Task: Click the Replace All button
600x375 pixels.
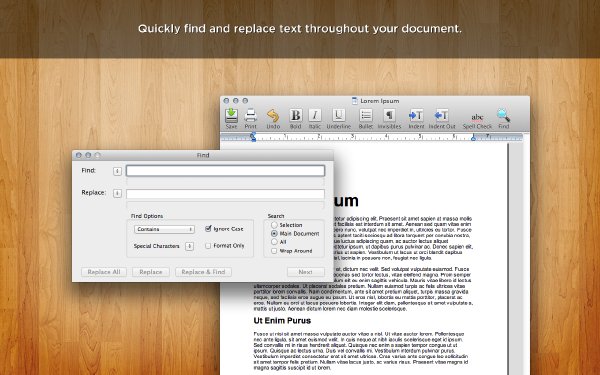Action: pos(104,272)
